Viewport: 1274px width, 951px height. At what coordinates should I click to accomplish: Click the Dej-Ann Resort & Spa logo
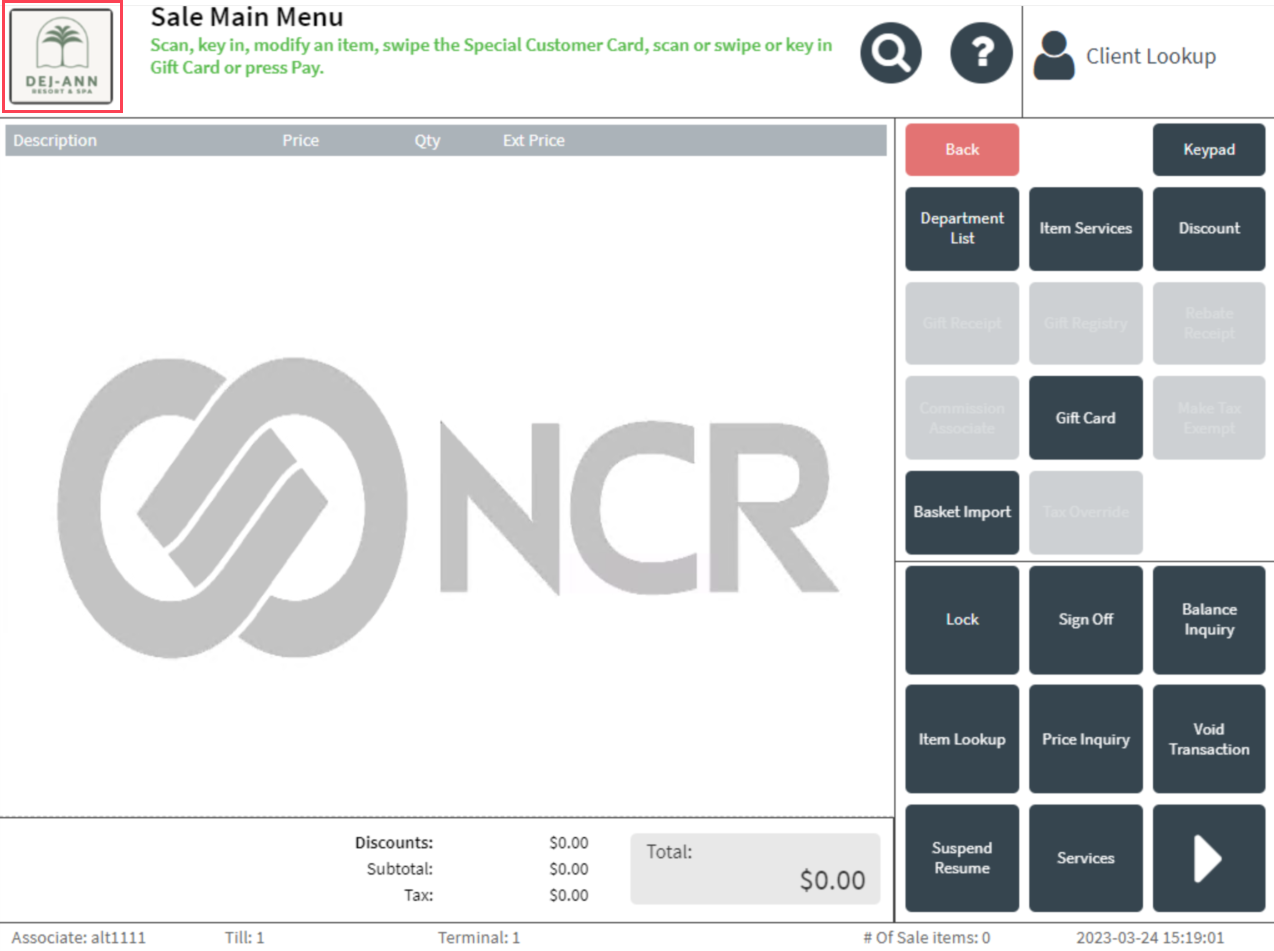click(62, 57)
